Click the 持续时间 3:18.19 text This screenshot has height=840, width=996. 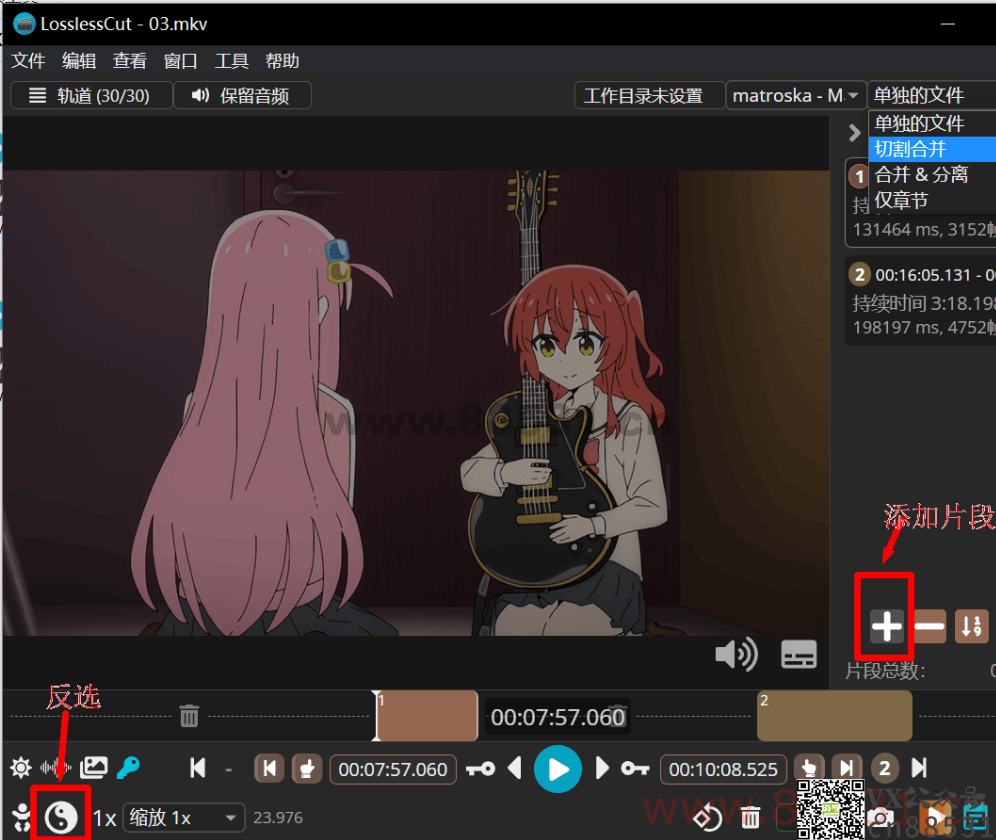click(924, 303)
